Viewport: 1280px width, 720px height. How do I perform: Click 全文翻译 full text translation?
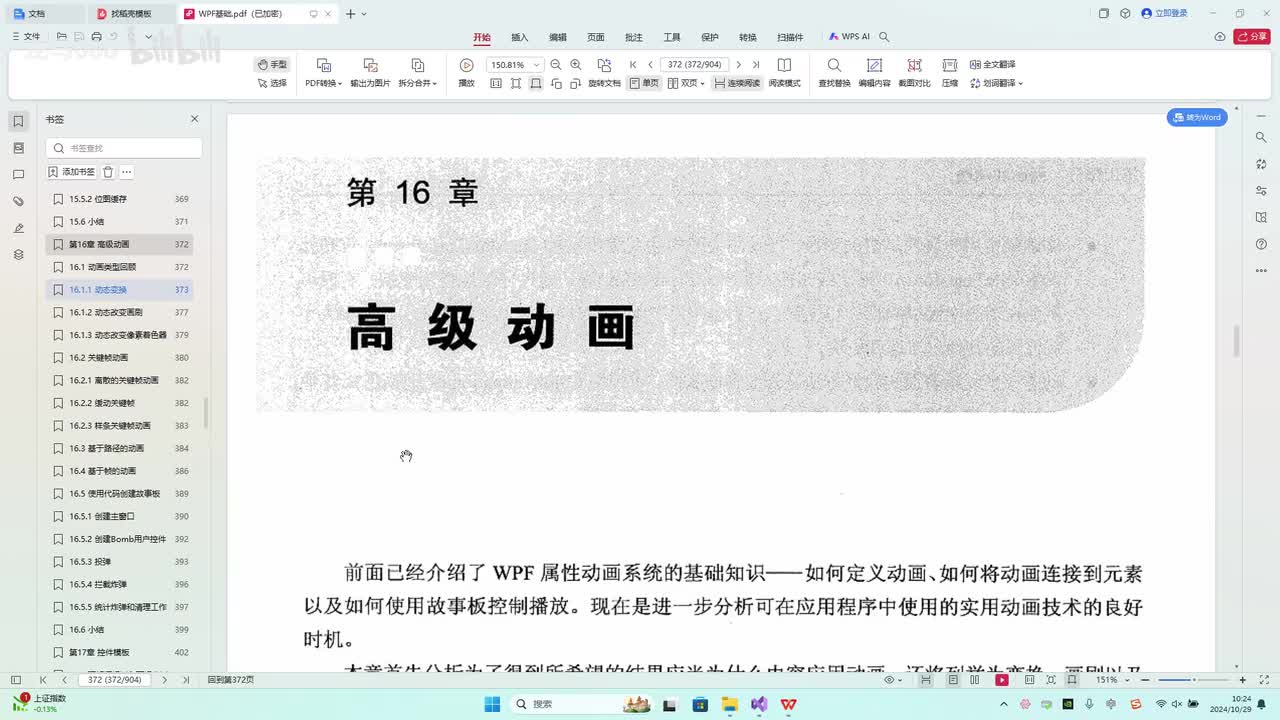point(992,64)
